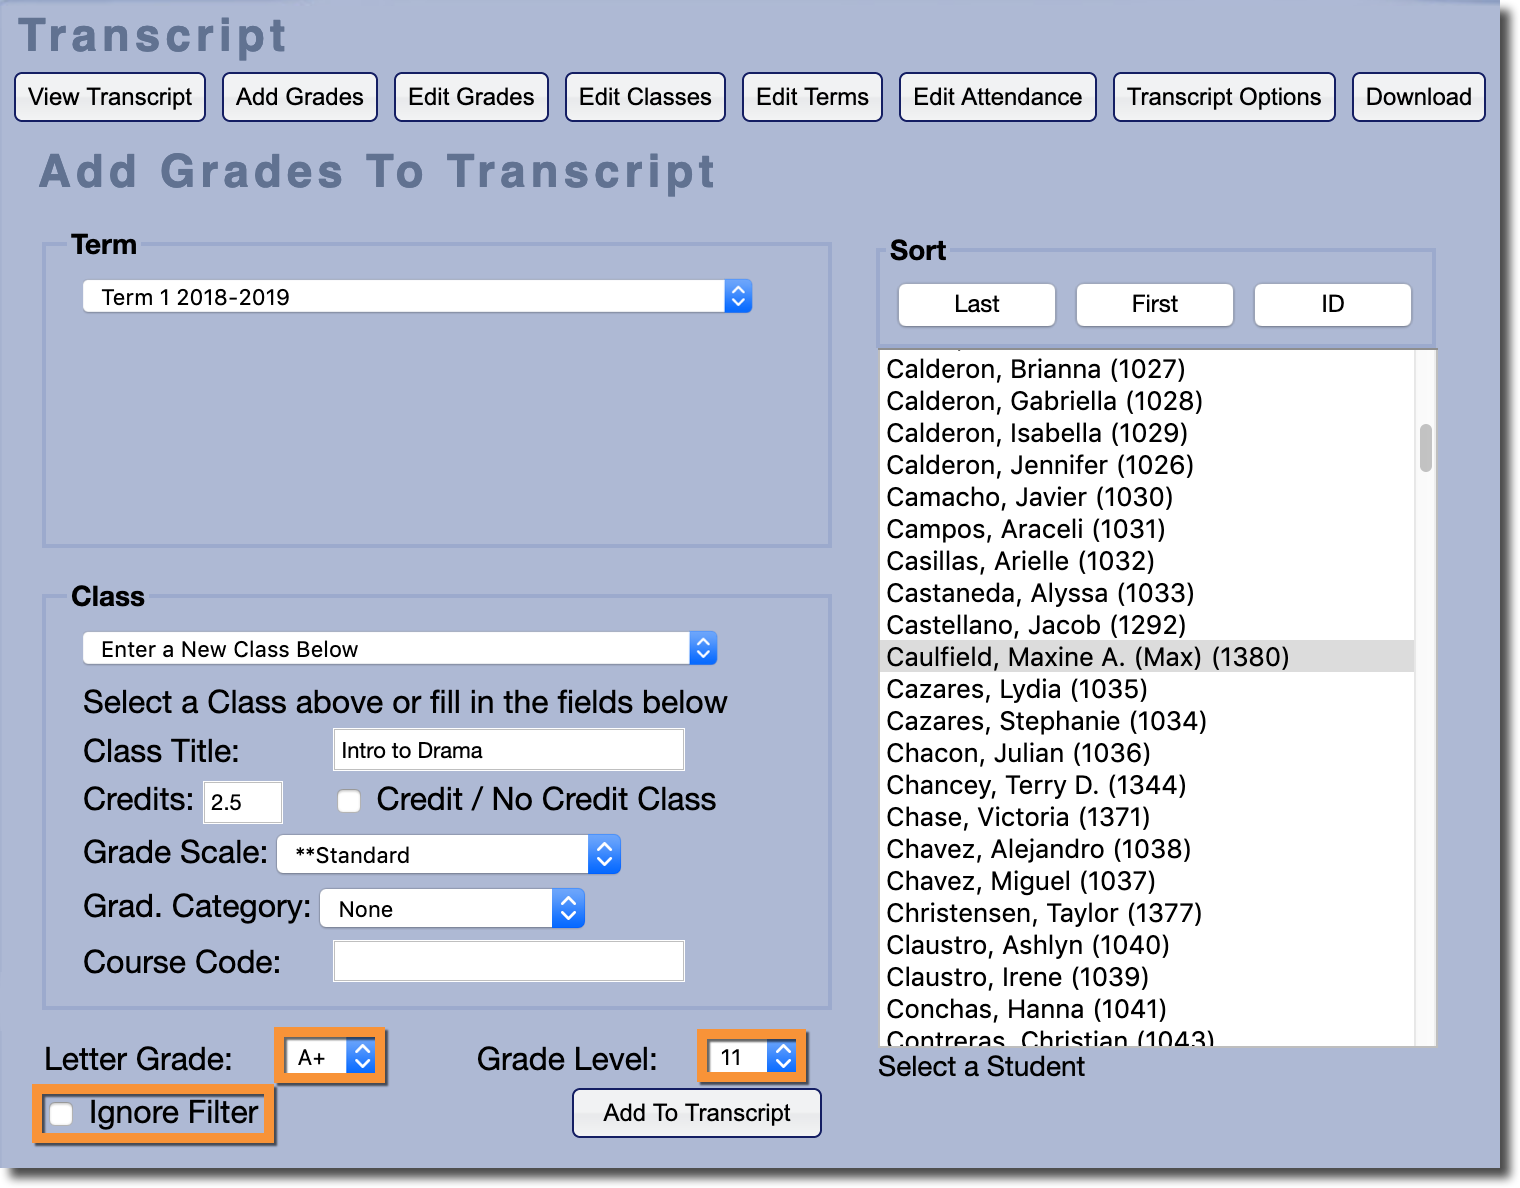The image size is (1520, 1188).
Task: Switch to the View Transcript tab
Action: 110,97
